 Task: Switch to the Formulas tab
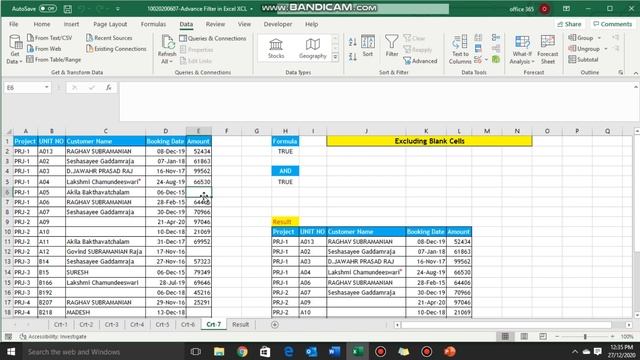[153, 24]
